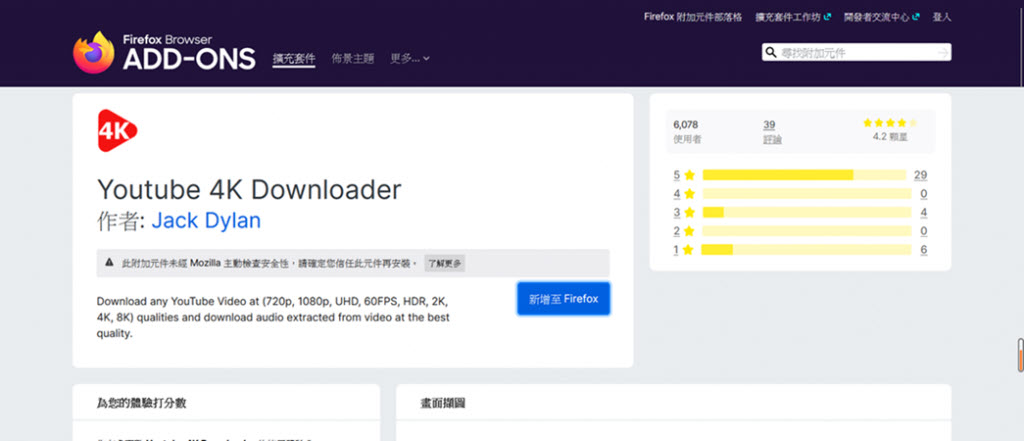Viewport: 1024px width, 441px height.
Task: Click the star icon of 2-star row
Action: (x=690, y=231)
